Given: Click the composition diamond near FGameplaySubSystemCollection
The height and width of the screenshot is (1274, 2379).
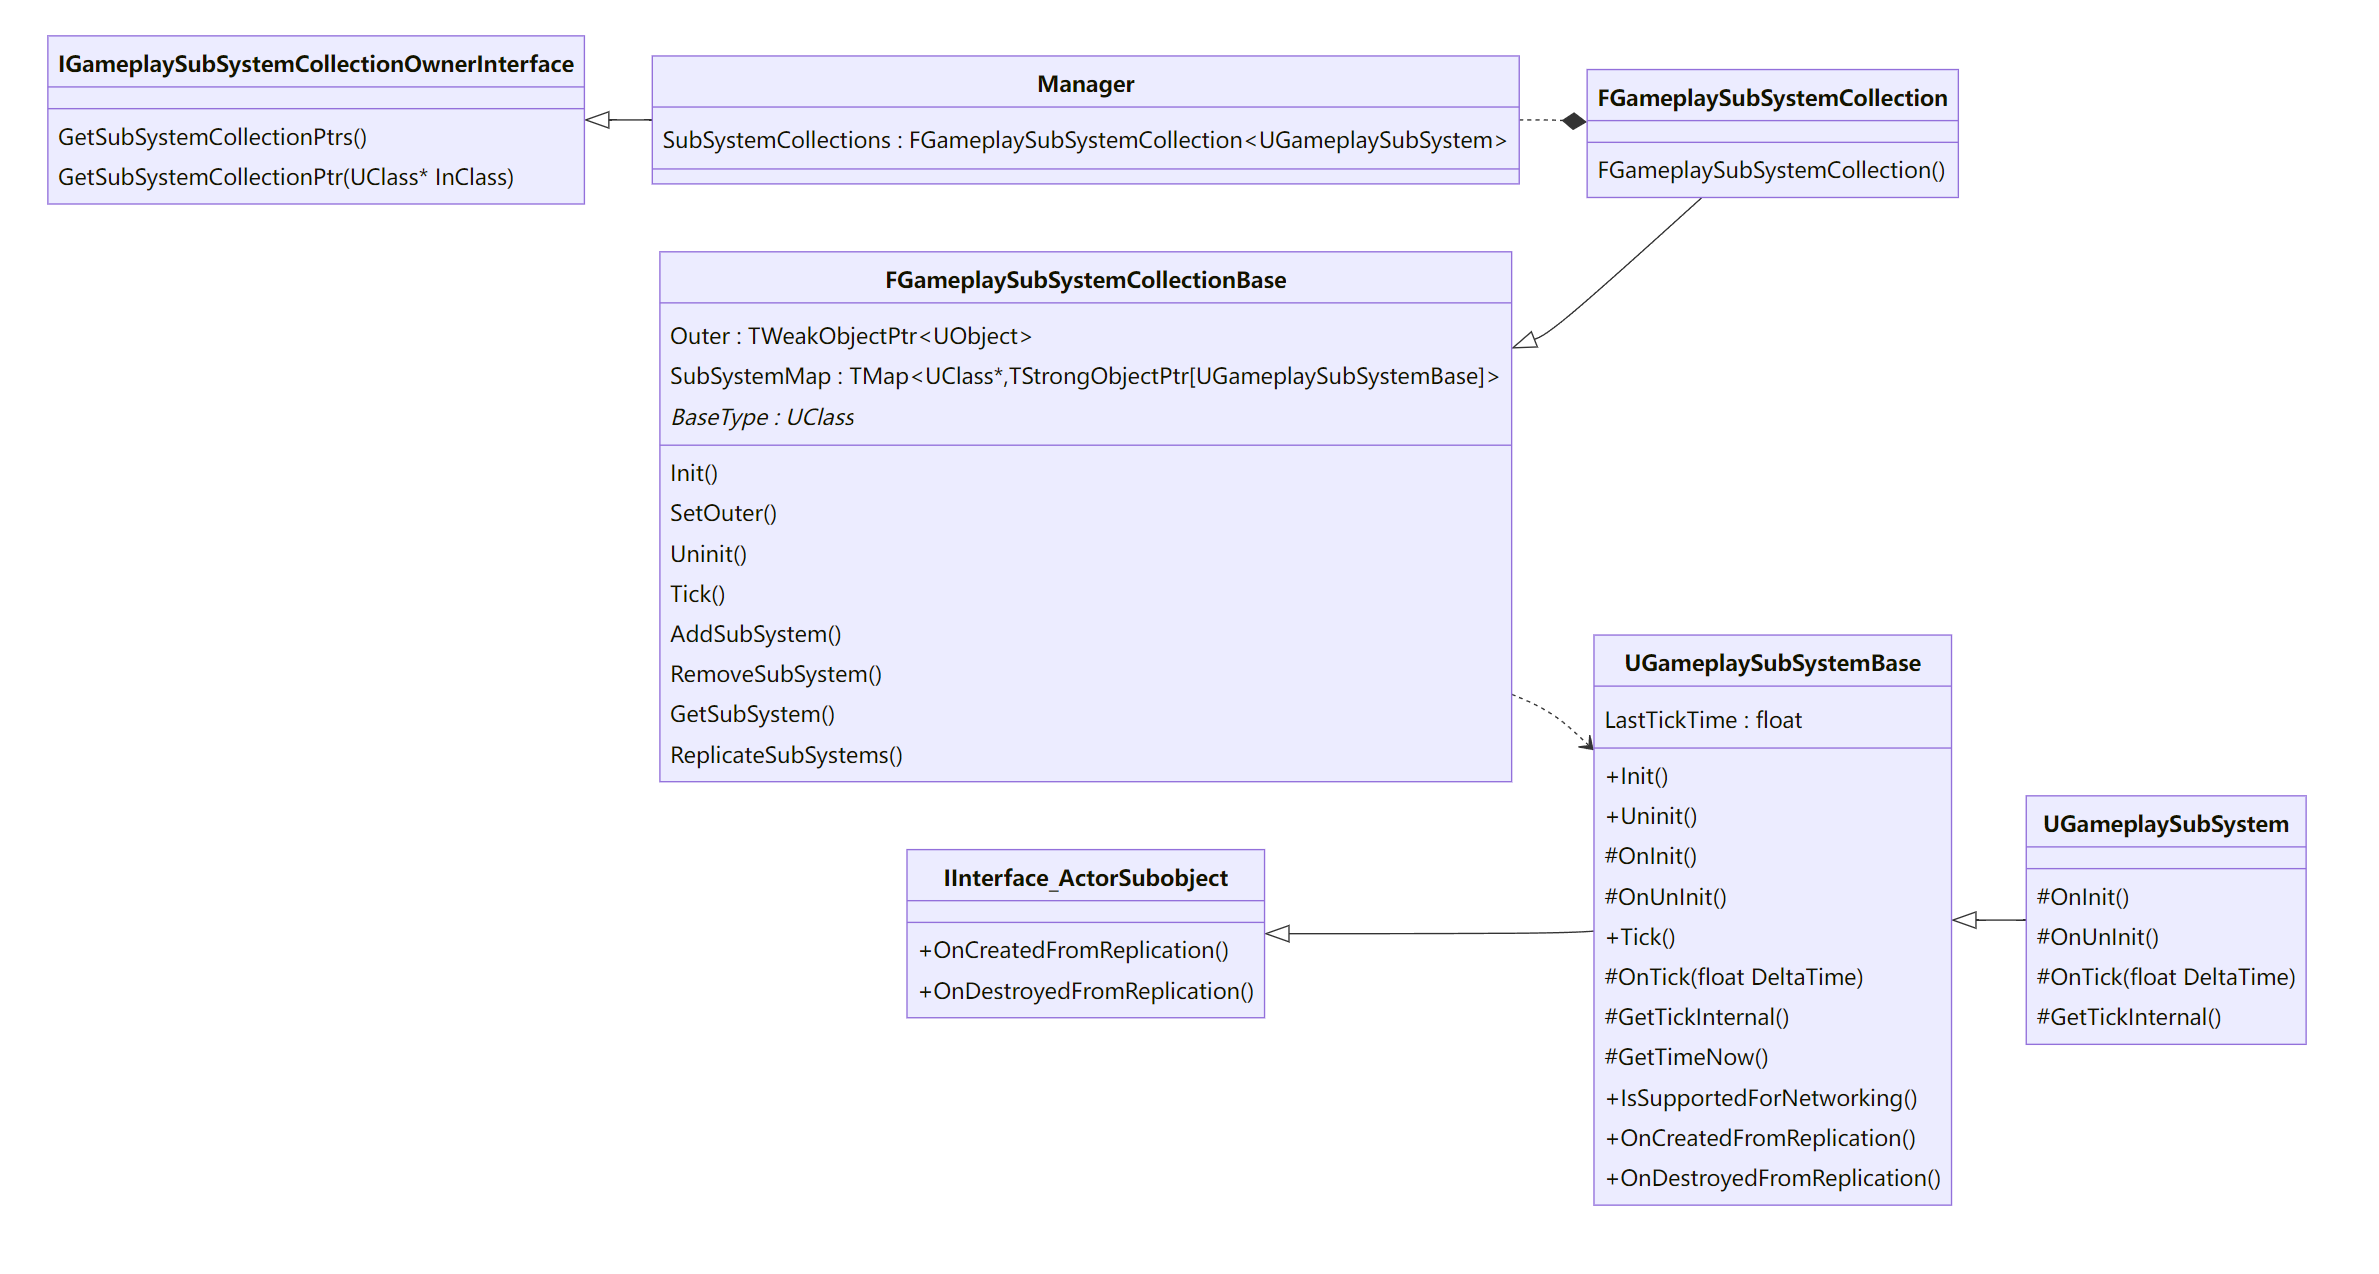Looking at the screenshot, I should pyautogui.click(x=1573, y=121).
